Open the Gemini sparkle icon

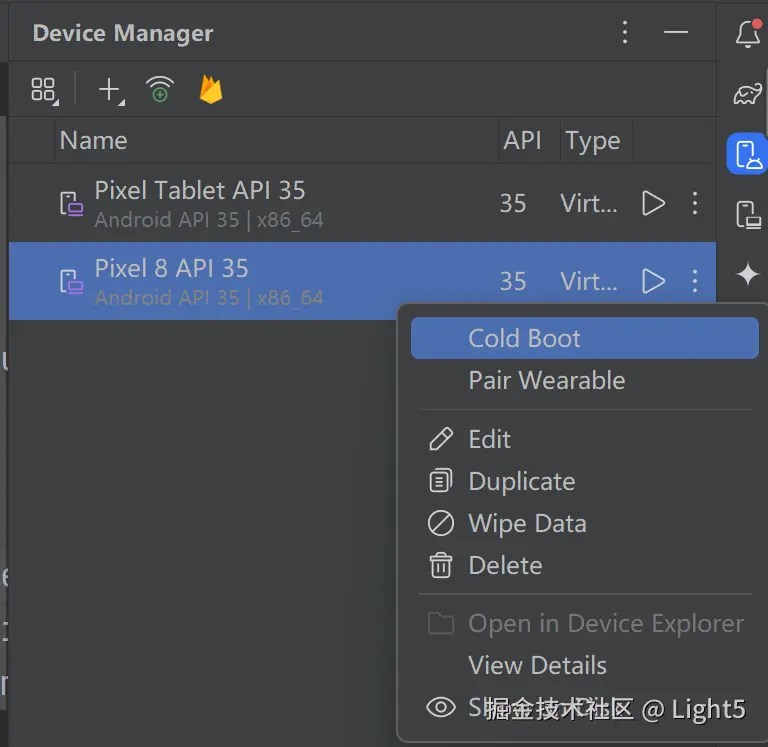[747, 274]
